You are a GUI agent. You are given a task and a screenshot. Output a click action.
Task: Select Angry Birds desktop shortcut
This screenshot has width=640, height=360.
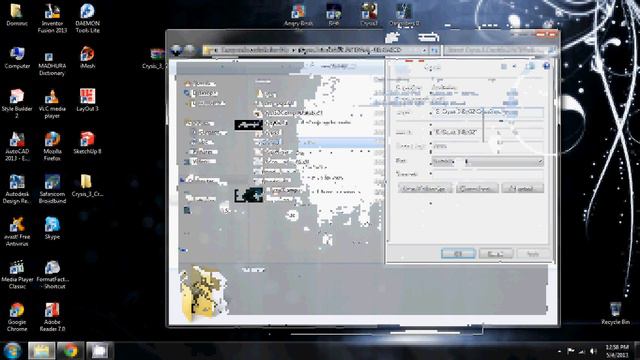[298, 15]
